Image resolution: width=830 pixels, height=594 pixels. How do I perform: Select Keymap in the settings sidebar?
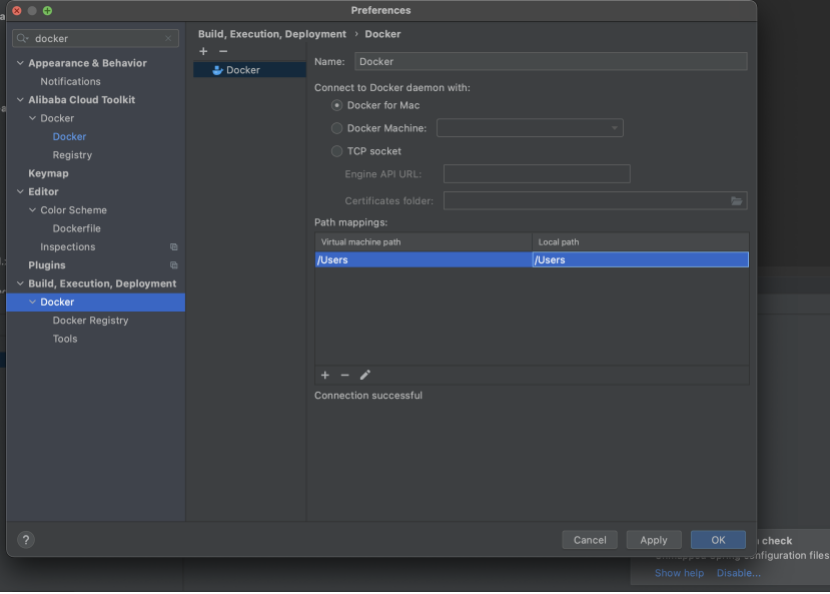(x=48, y=172)
